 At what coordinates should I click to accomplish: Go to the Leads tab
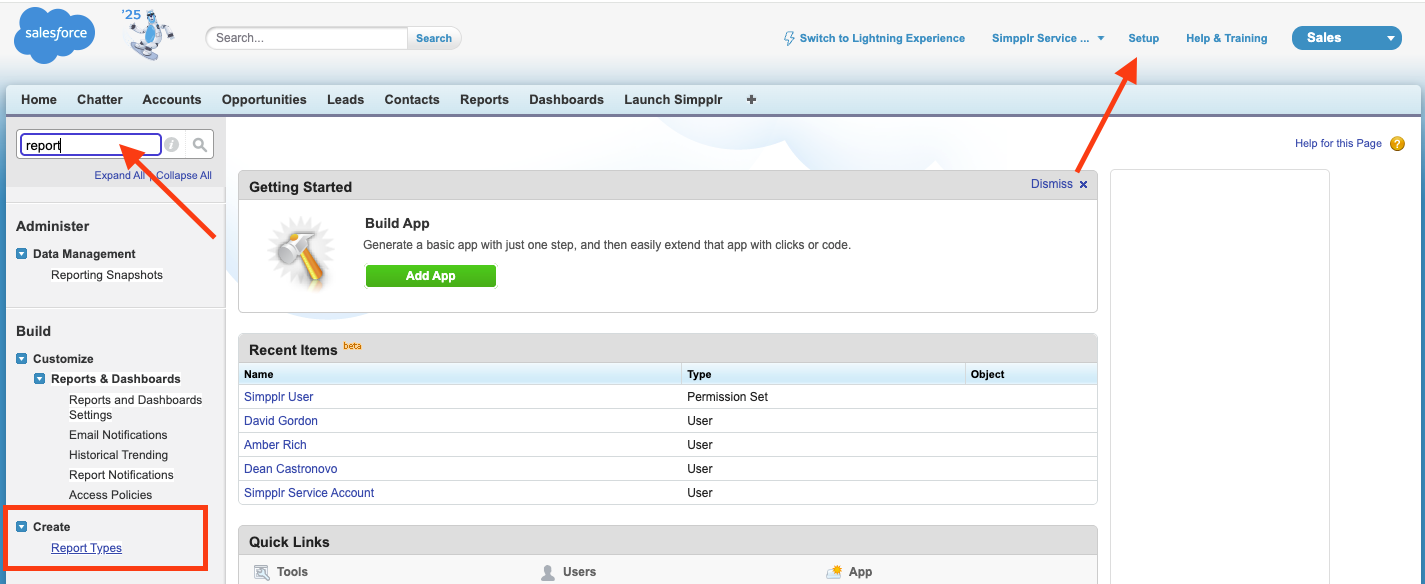click(x=346, y=100)
